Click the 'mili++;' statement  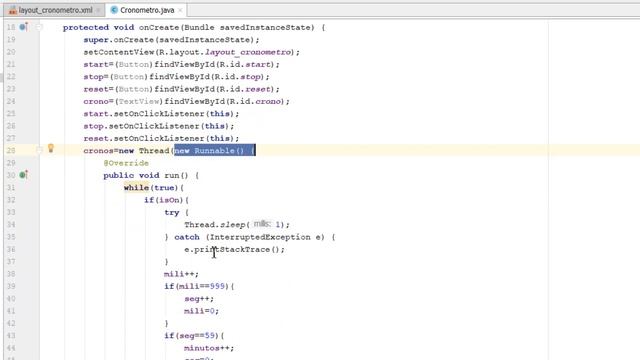pos(181,274)
